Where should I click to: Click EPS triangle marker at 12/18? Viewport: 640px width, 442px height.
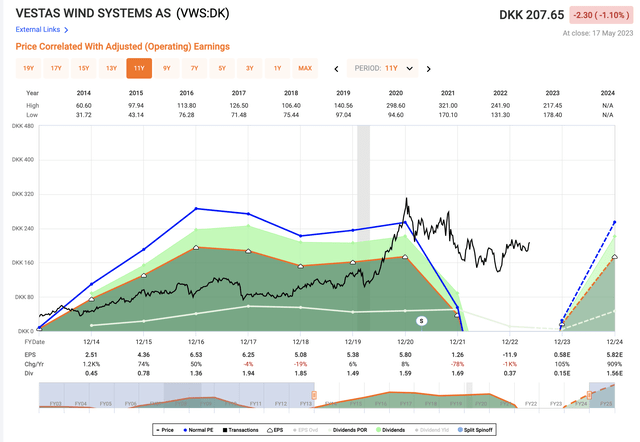301,266
